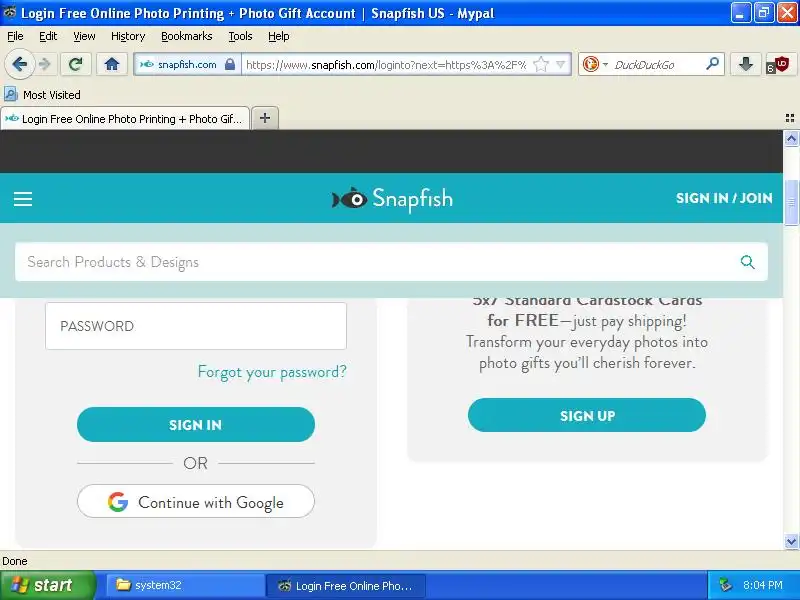Click the tab groups grid icon

coord(790,118)
